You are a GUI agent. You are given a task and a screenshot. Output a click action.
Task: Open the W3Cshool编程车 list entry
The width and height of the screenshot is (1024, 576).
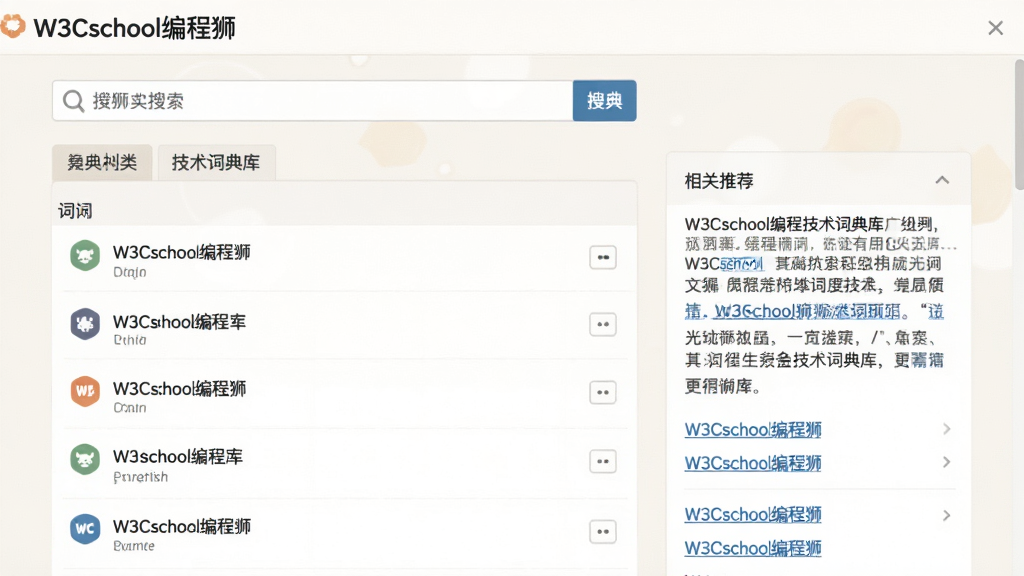pyautogui.click(x=345, y=325)
